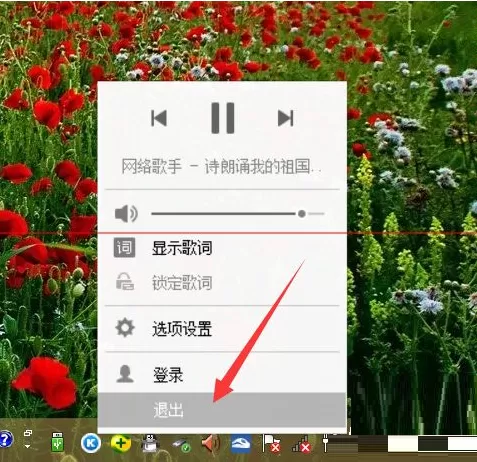Viewport: 477px width, 462px height.
Task: Click the help question mark tray icon
Action: point(5,440)
